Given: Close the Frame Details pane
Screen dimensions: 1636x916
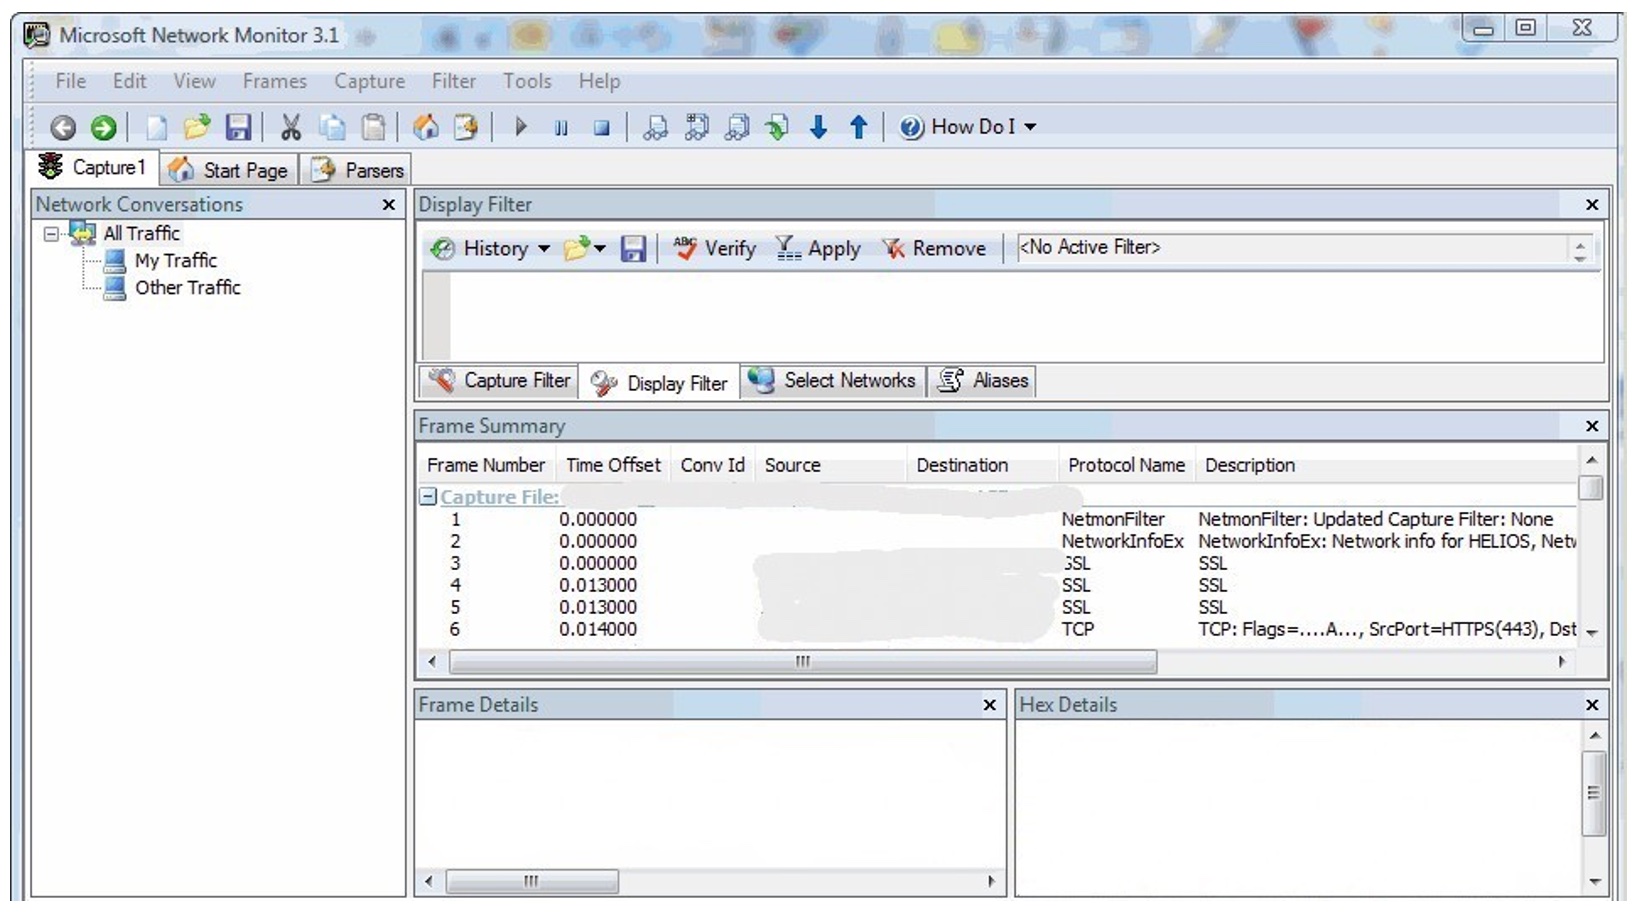Looking at the screenshot, I should 989,705.
